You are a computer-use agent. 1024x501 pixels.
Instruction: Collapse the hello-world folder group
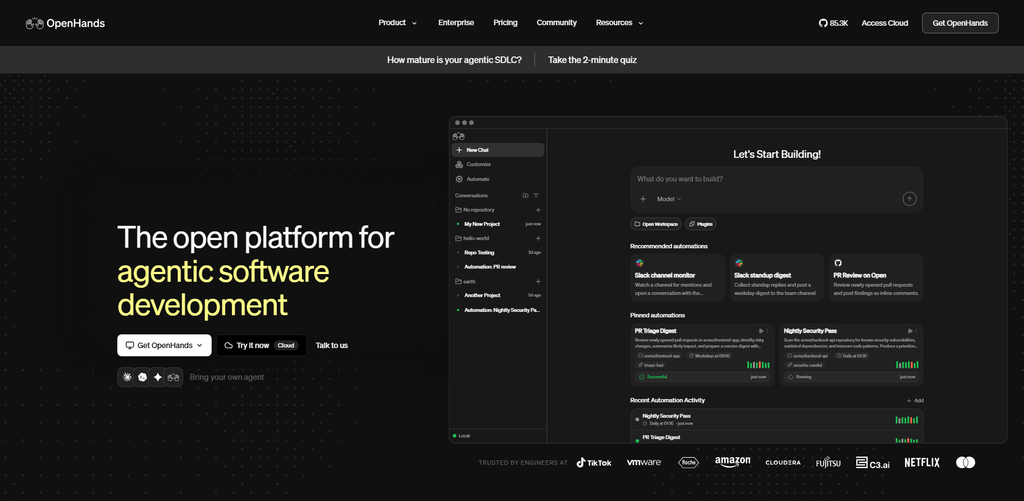coord(472,238)
